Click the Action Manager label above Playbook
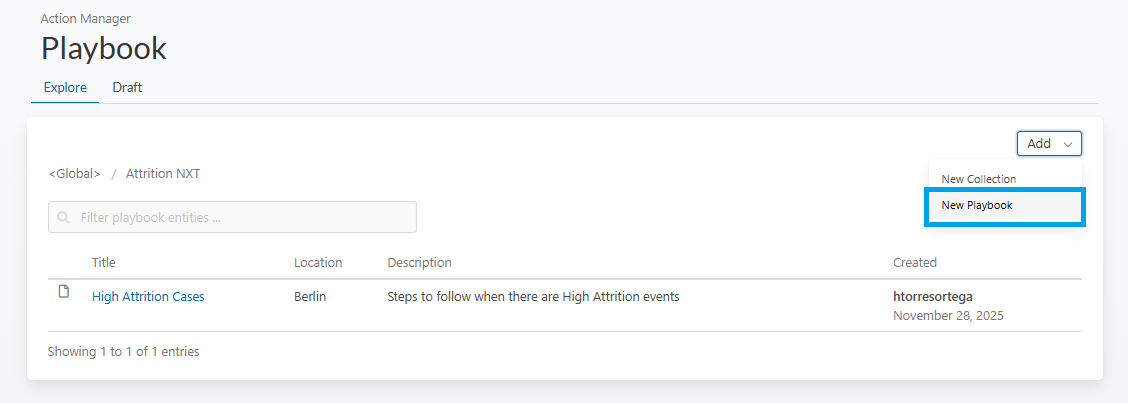The height and width of the screenshot is (403, 1128). point(85,18)
